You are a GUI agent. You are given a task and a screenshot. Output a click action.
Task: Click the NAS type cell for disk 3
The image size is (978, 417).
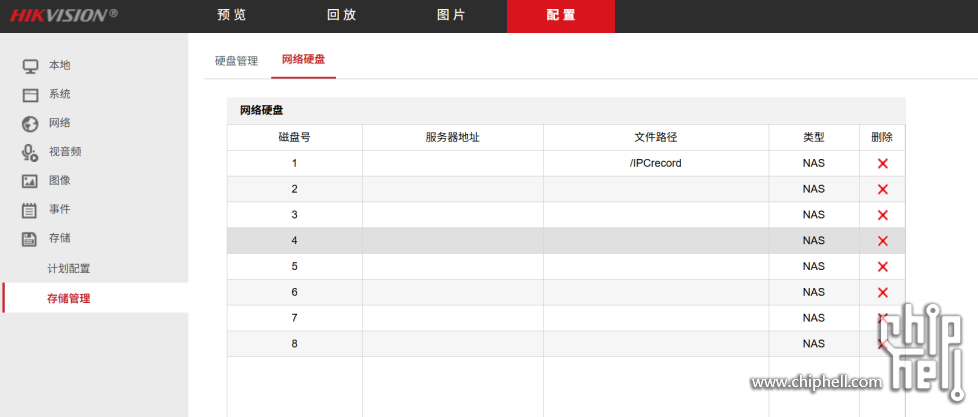(x=813, y=215)
